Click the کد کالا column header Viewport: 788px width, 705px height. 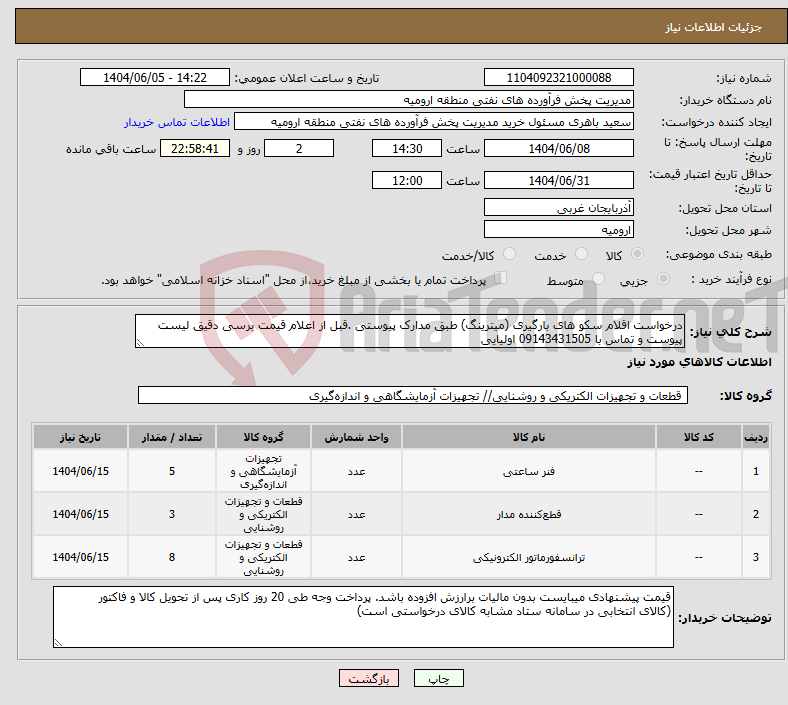[x=699, y=437]
